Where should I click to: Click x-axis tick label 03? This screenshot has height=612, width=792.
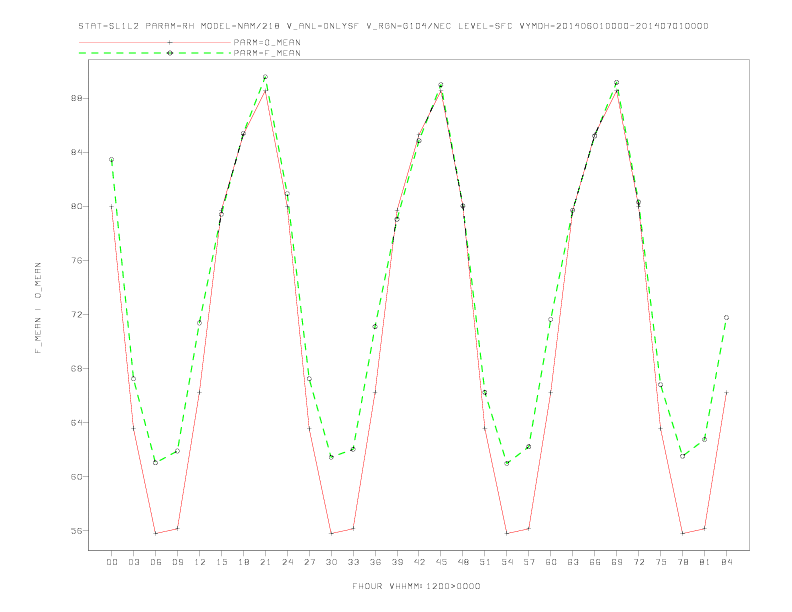click(x=133, y=562)
